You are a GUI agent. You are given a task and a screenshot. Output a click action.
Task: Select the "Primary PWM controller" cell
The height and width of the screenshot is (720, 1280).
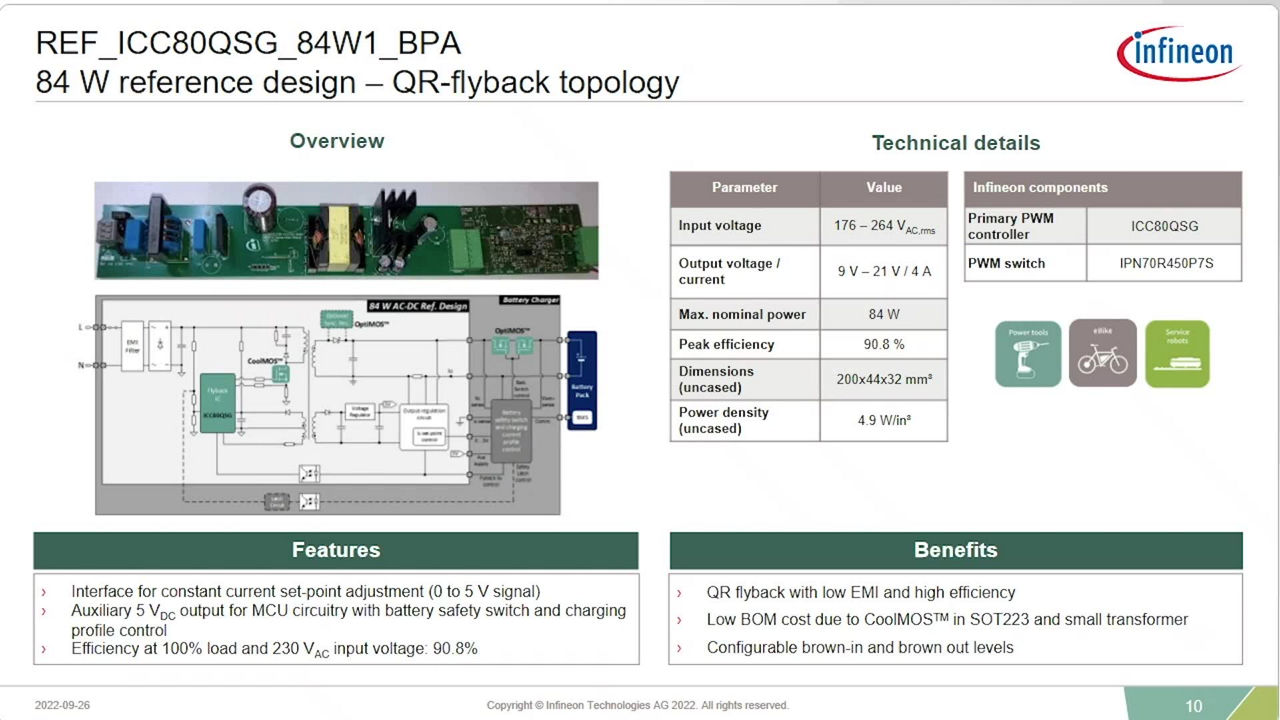[x=1025, y=226]
